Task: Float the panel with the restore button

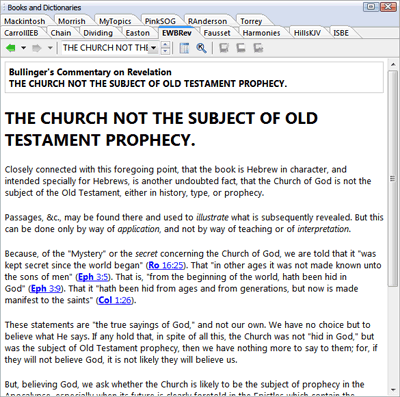Action: pos(370,7)
